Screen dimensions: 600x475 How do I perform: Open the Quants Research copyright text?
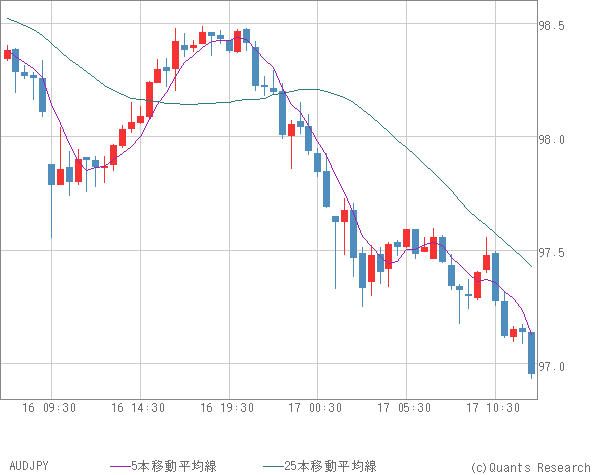click(530, 467)
